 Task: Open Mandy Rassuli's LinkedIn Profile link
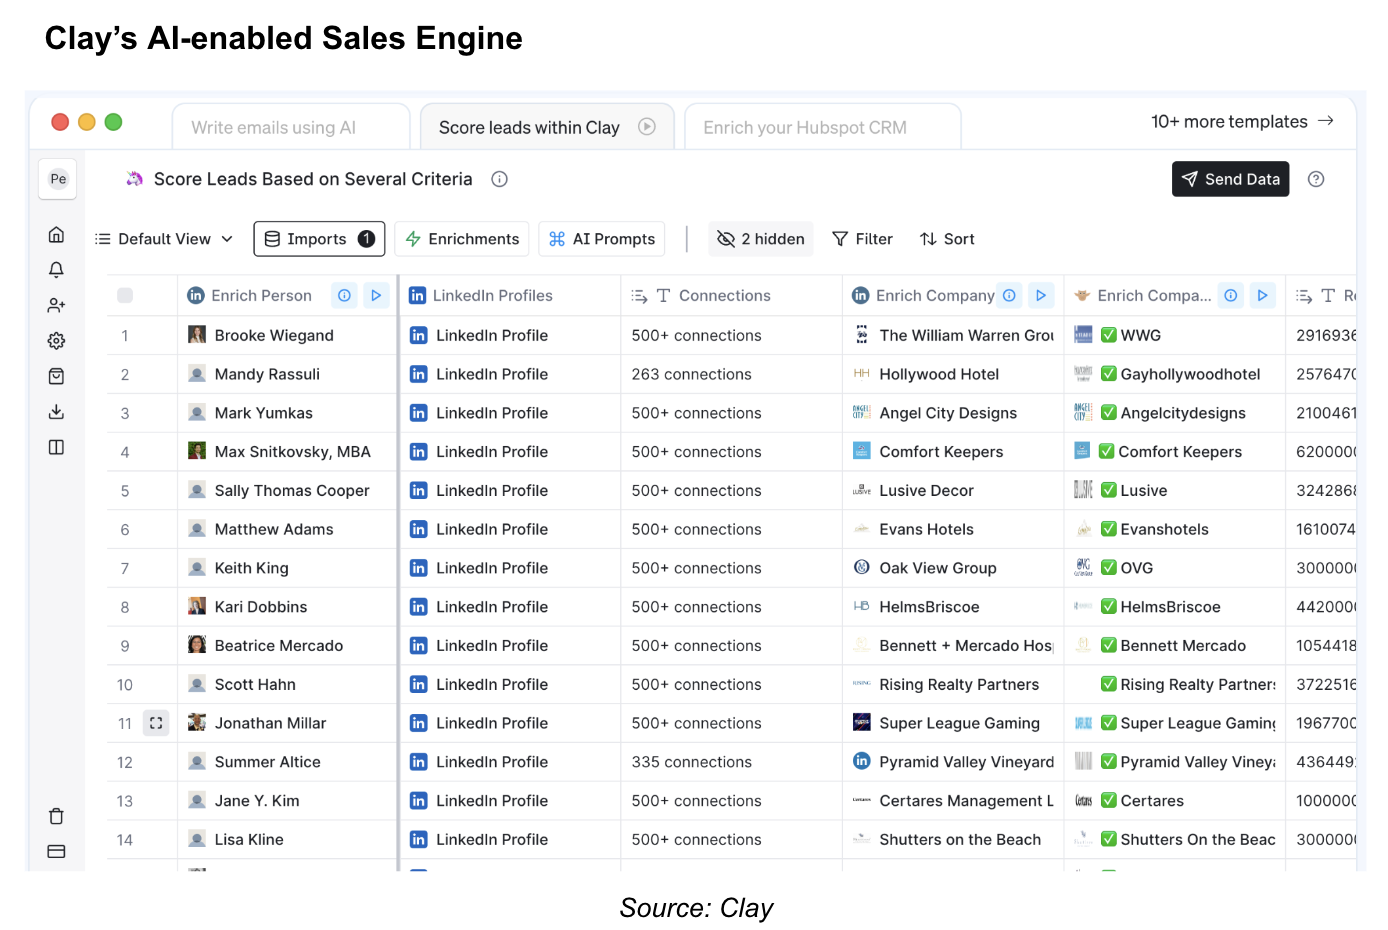click(492, 374)
